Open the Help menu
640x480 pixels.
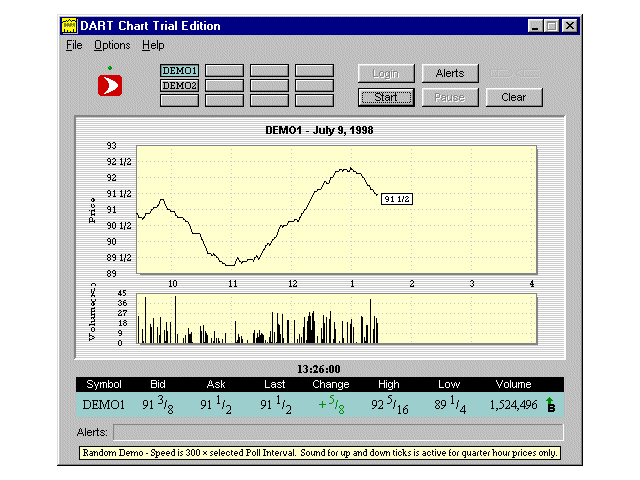coord(153,45)
